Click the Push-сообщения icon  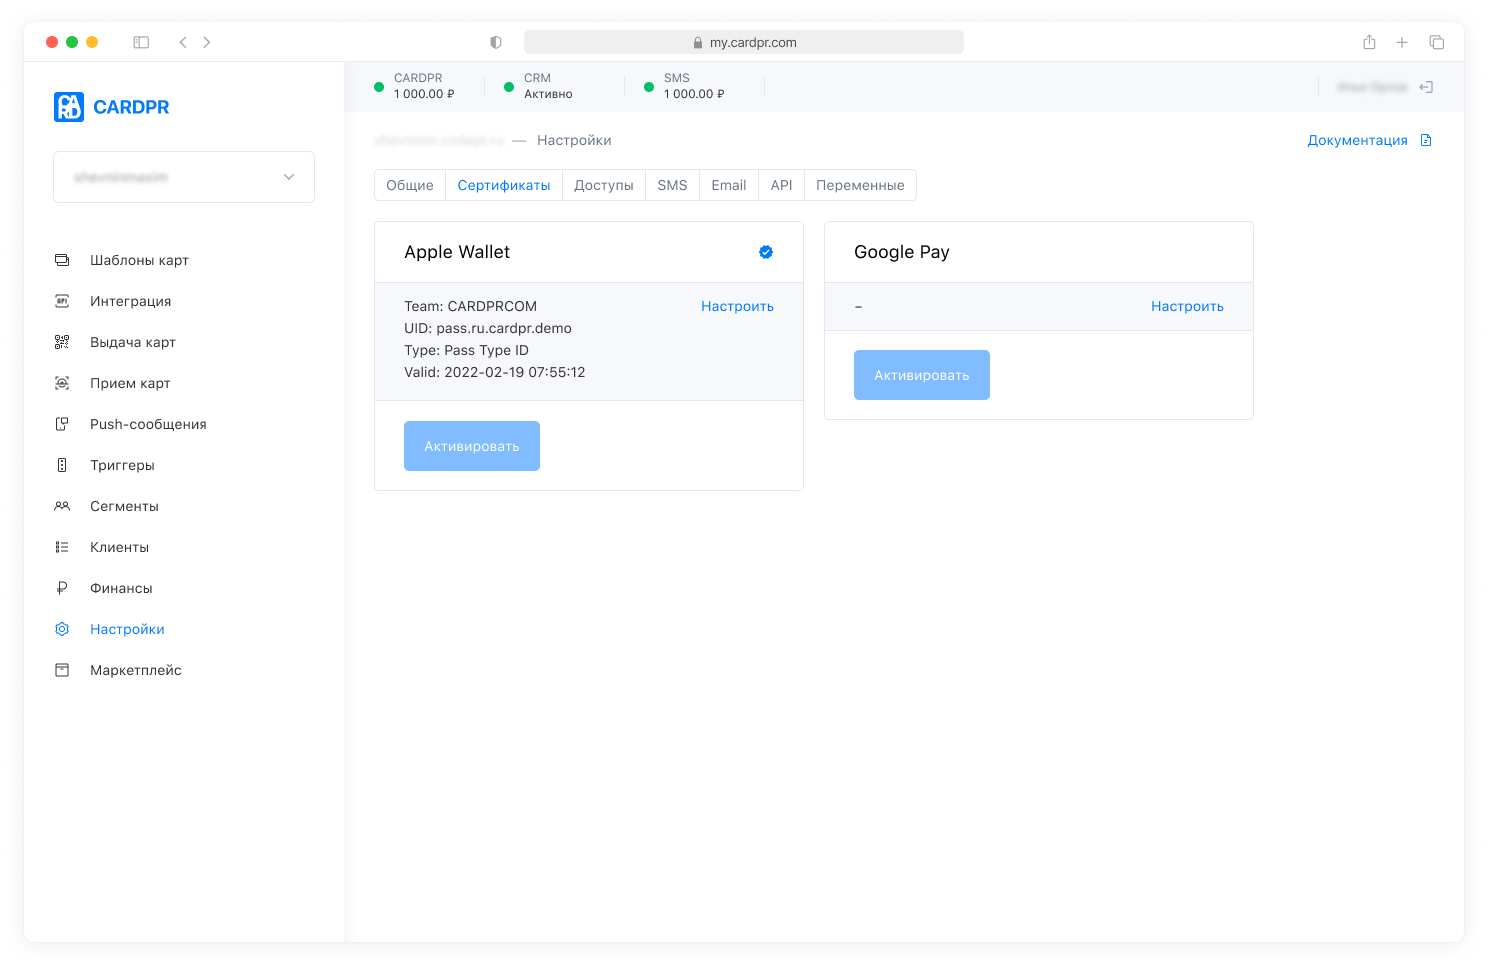pyautogui.click(x=62, y=424)
